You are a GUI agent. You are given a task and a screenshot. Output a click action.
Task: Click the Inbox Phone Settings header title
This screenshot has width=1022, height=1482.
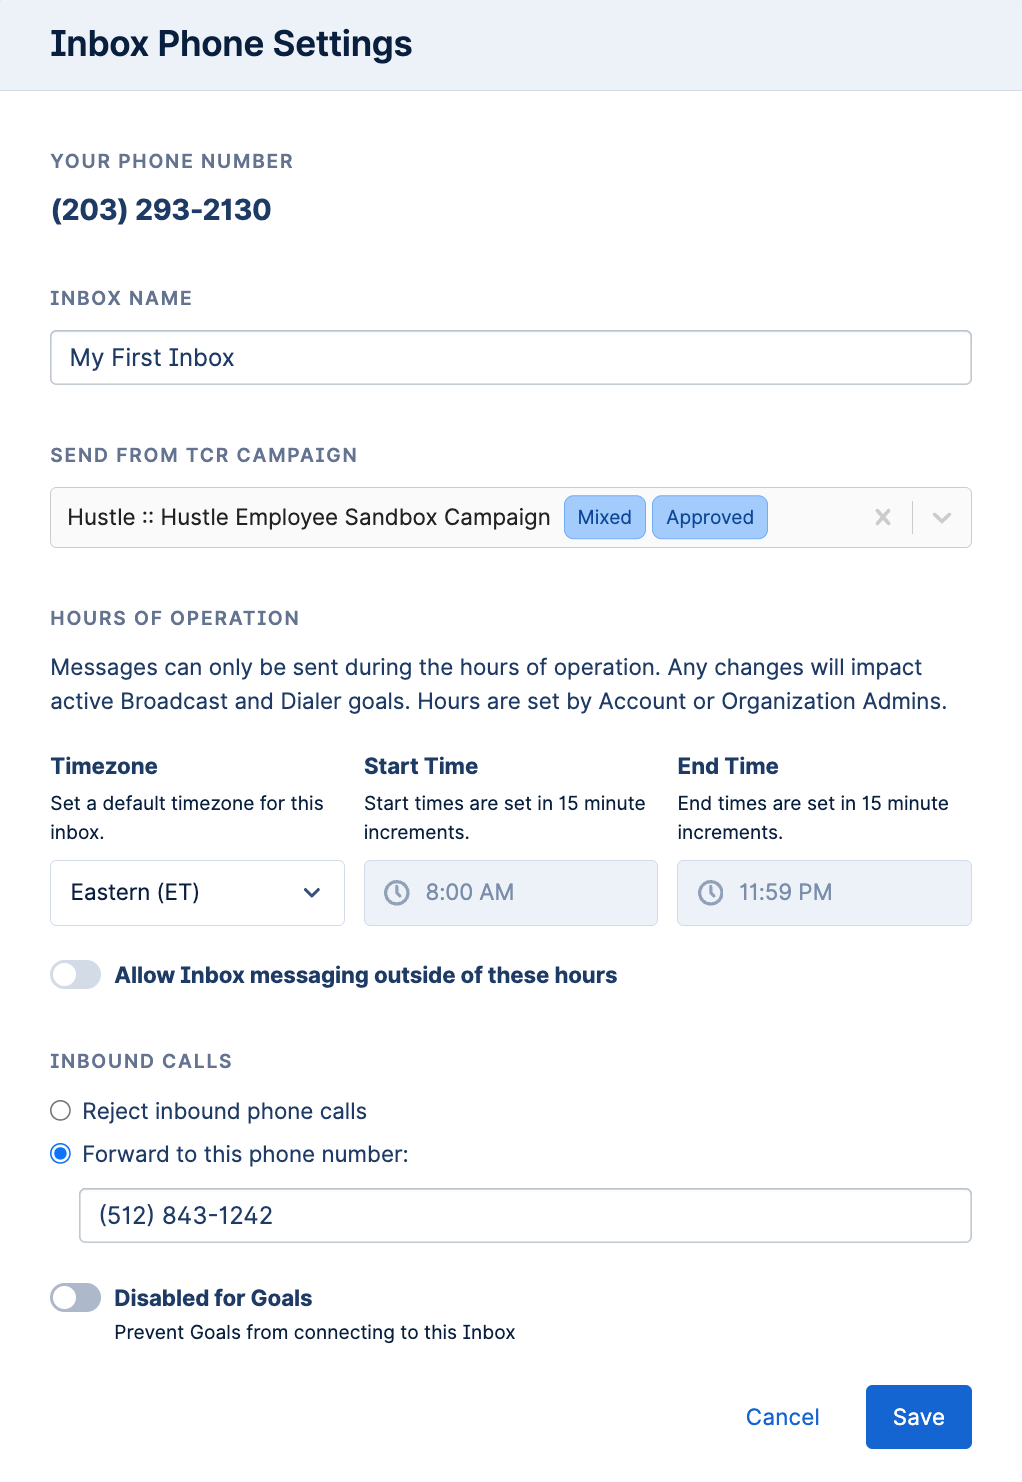point(231,44)
